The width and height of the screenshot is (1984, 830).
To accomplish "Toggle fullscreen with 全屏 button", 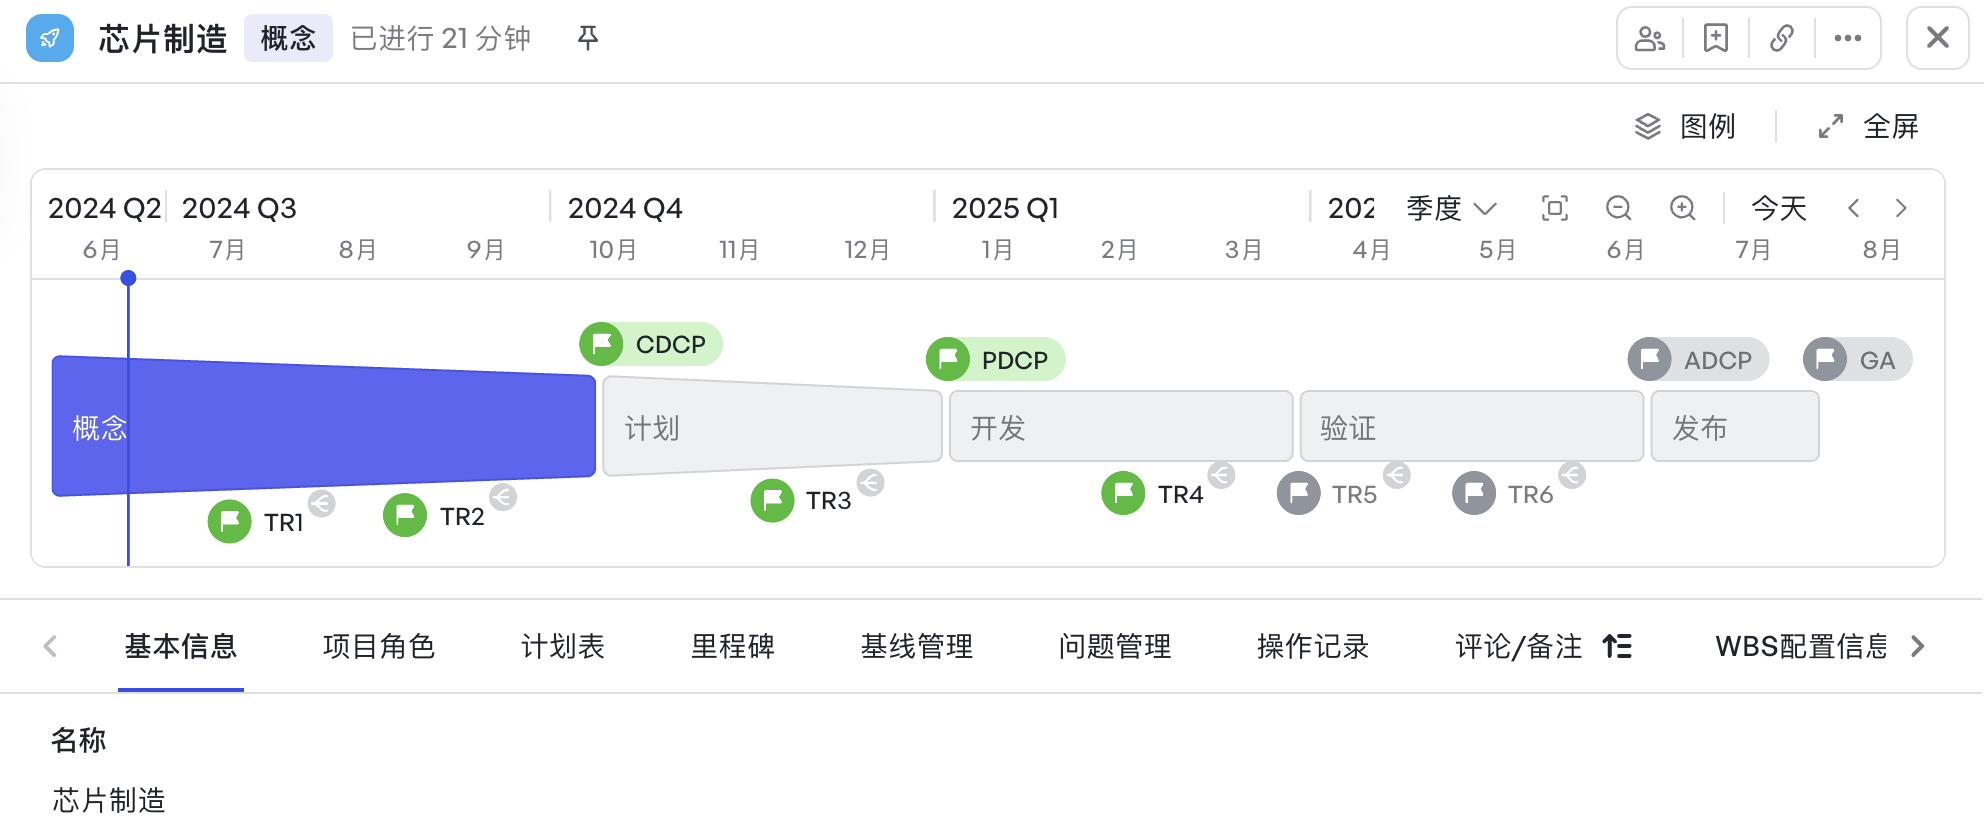I will point(1868,126).
